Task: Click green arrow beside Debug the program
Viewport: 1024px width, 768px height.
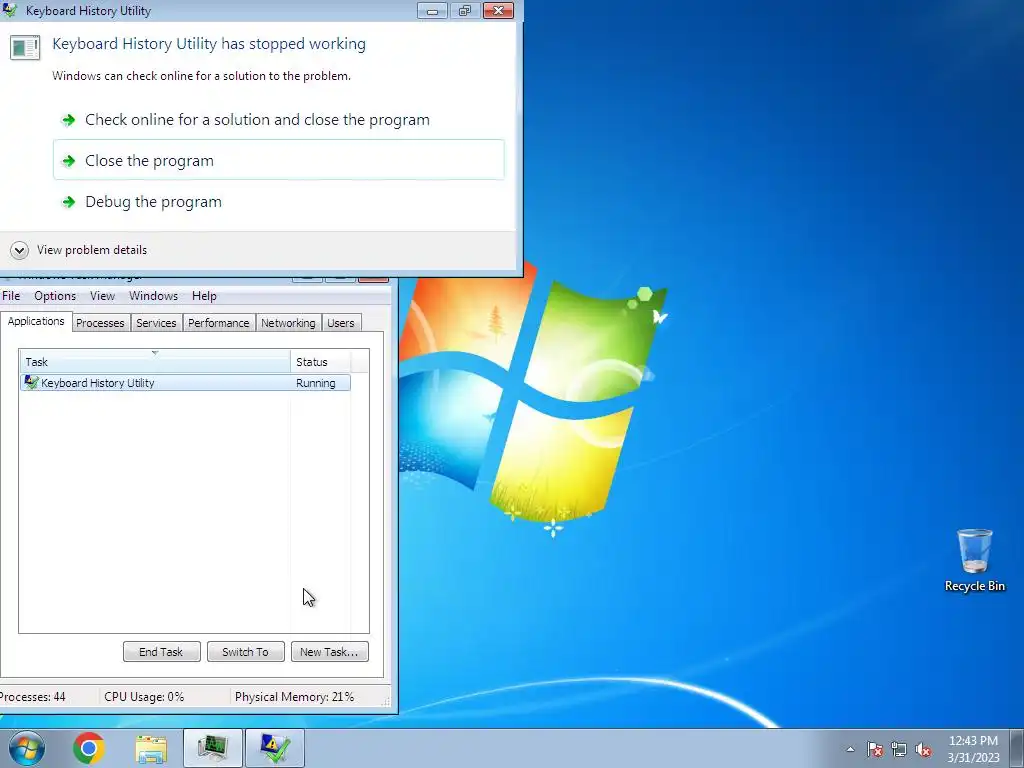Action: [68, 202]
